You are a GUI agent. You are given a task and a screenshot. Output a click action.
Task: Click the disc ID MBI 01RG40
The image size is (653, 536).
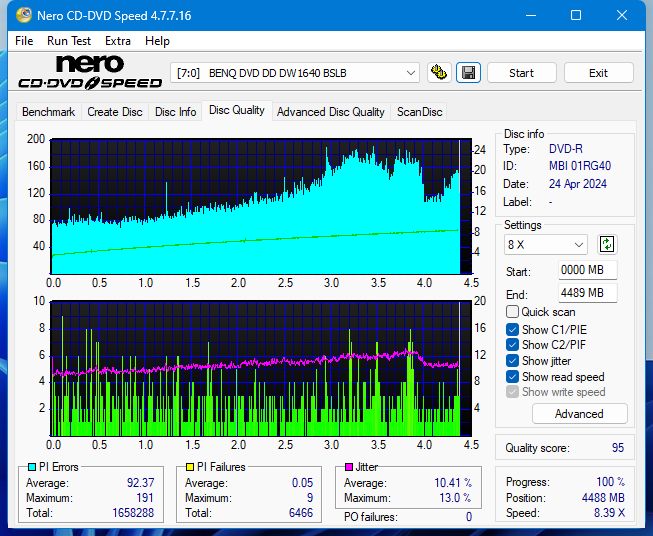tap(580, 166)
